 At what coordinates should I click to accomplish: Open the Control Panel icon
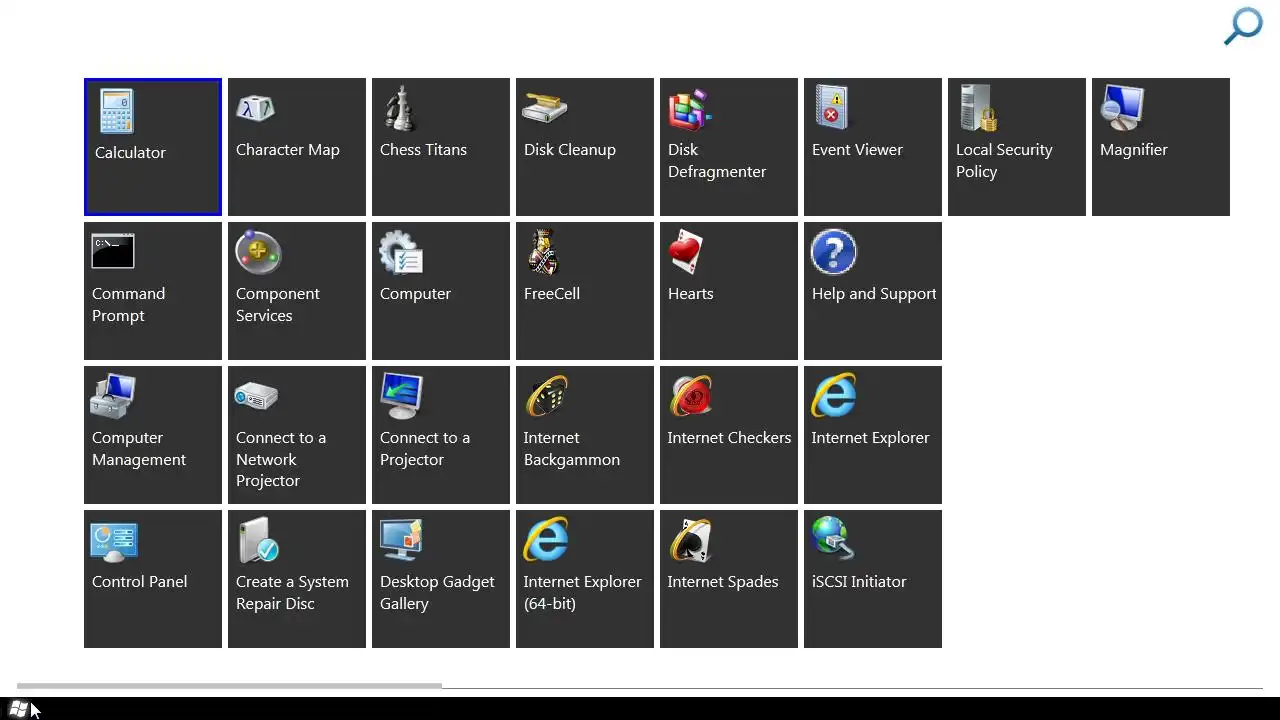[113, 541]
